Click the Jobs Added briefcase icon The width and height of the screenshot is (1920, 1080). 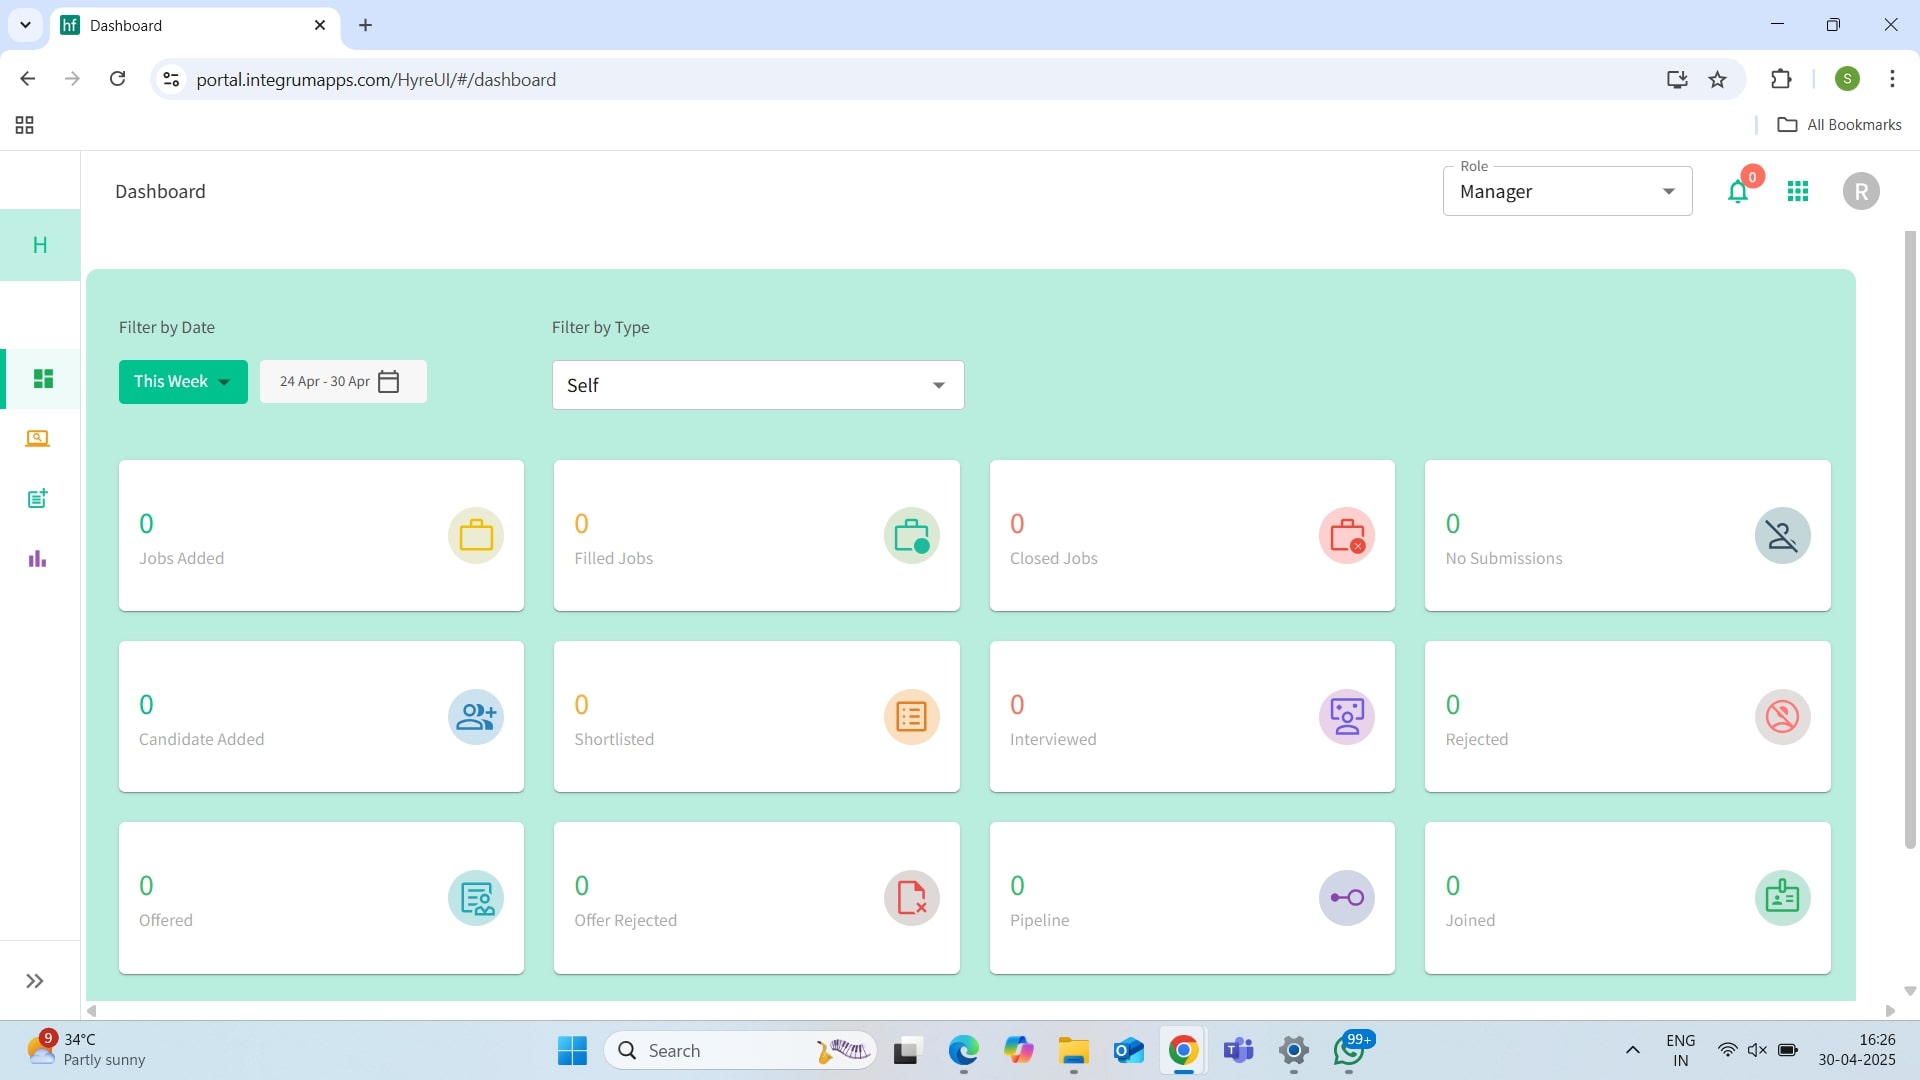[476, 536]
